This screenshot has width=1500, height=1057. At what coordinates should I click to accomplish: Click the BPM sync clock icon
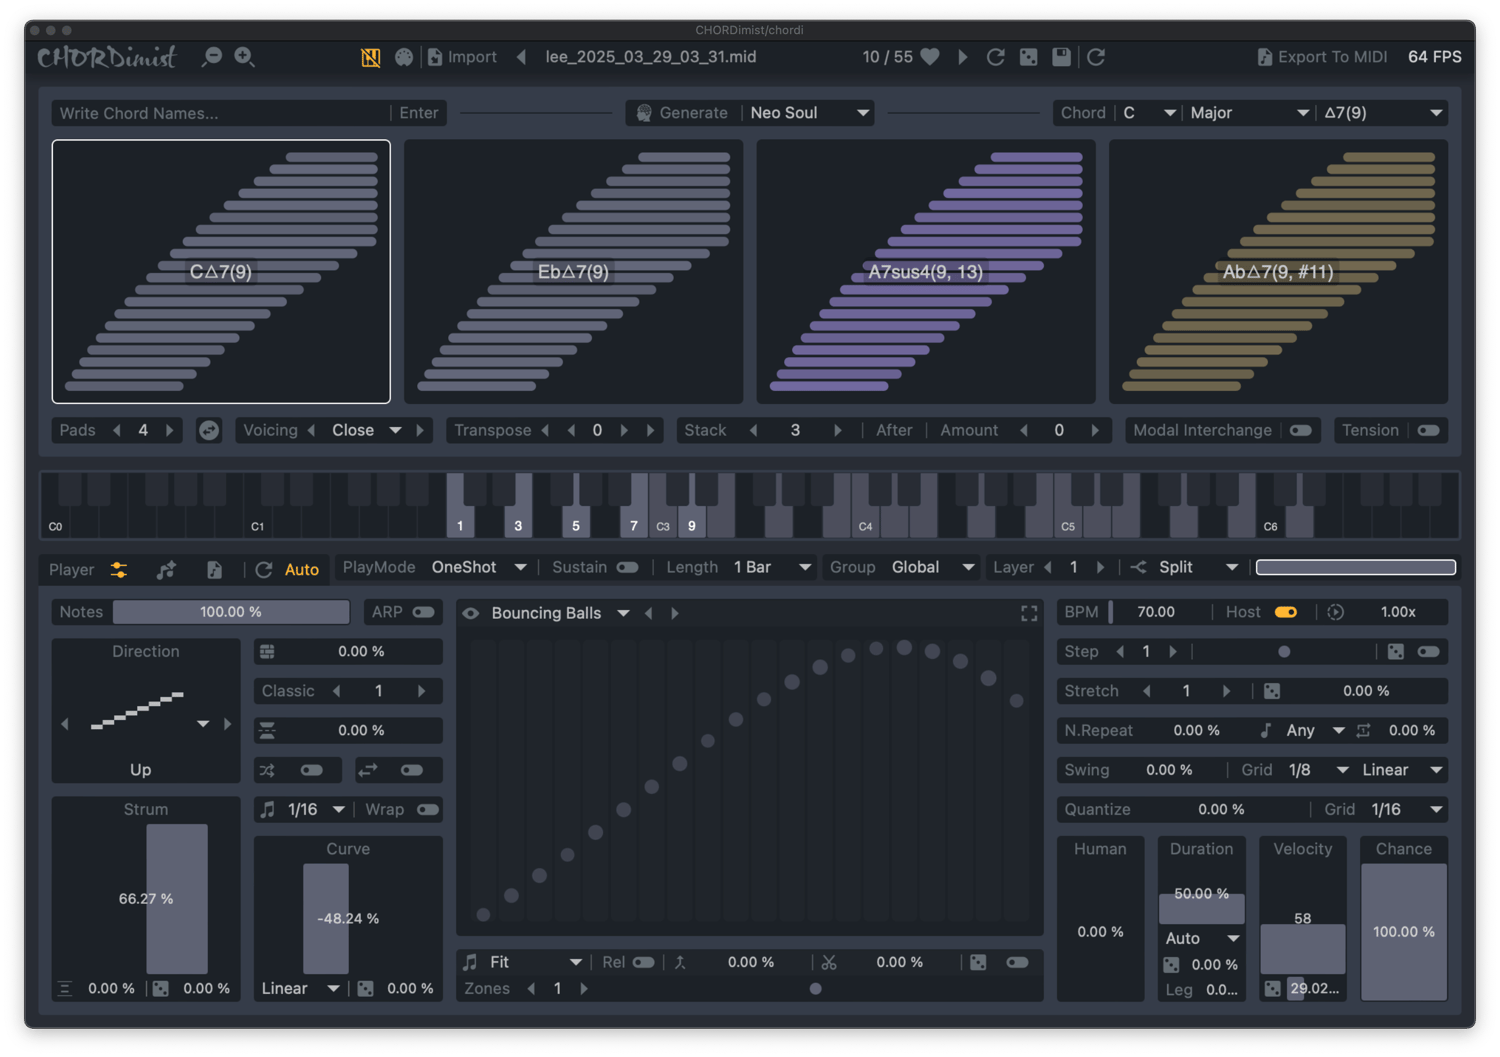tap(1336, 612)
